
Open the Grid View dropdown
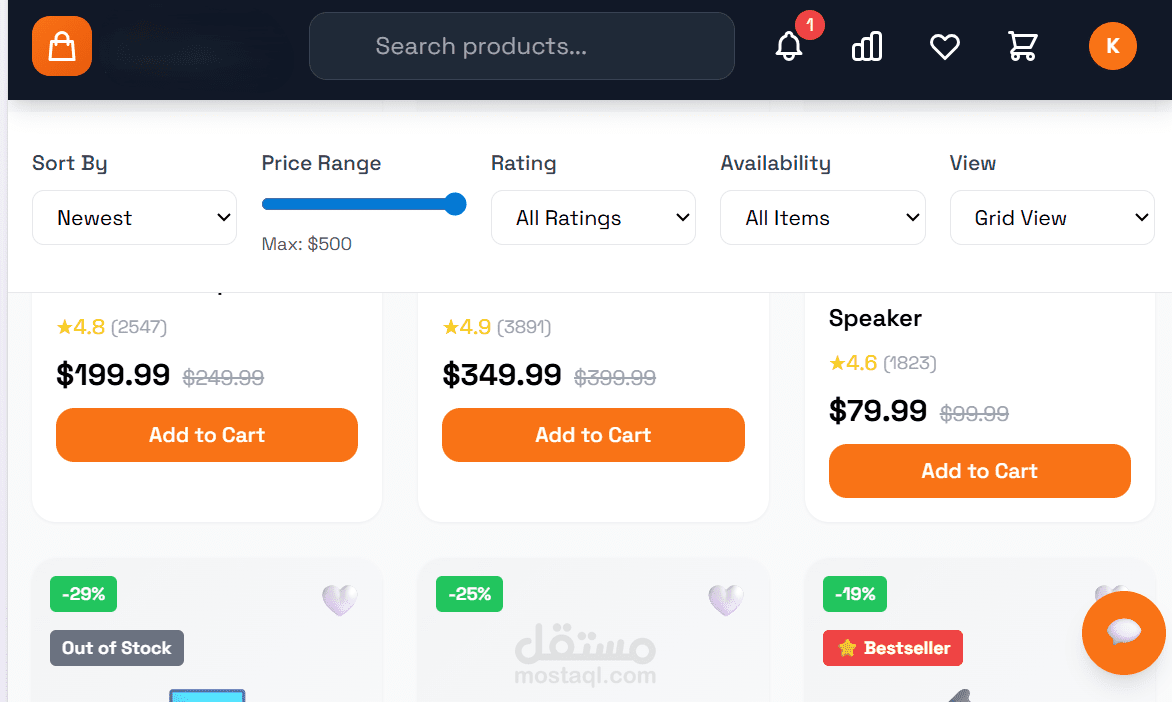tap(1051, 218)
